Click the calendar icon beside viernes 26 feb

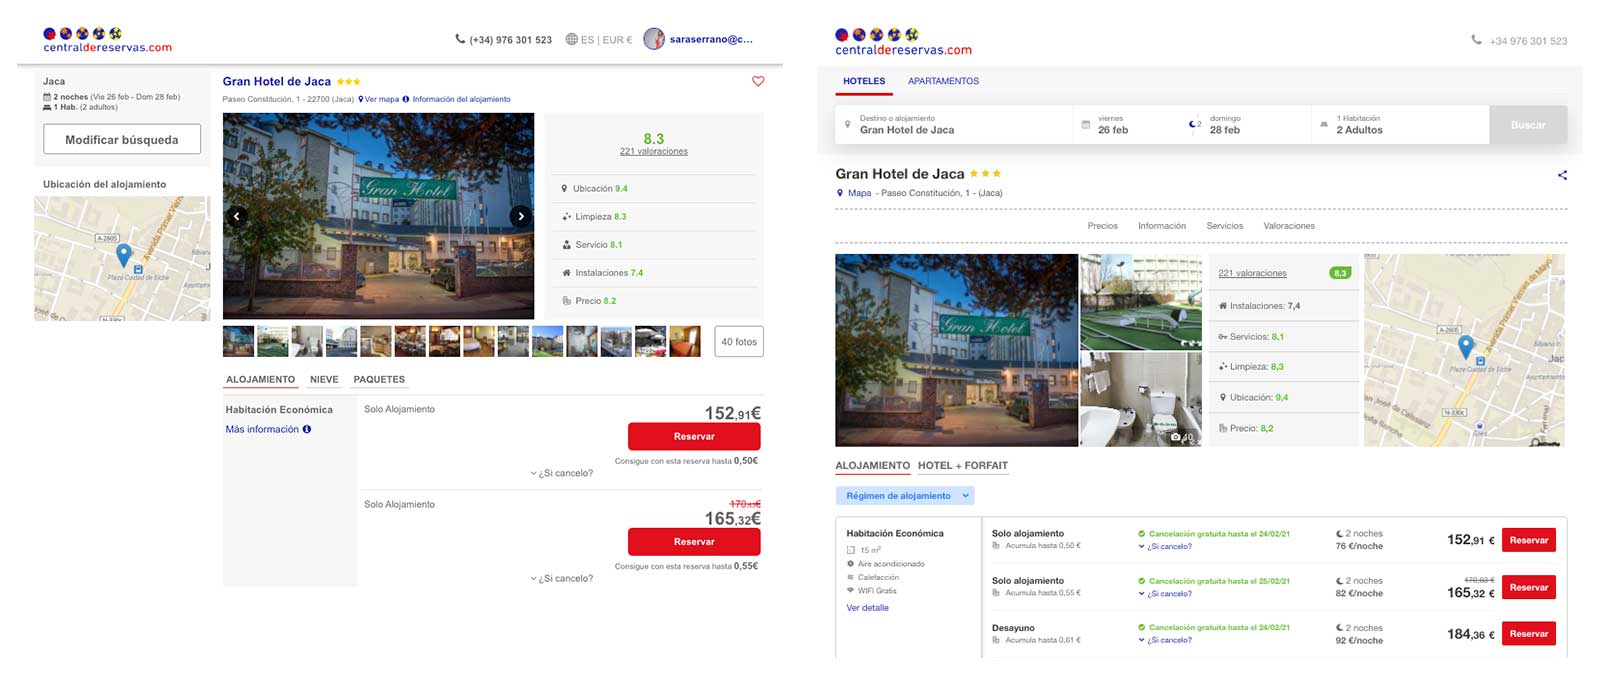tap(1085, 125)
